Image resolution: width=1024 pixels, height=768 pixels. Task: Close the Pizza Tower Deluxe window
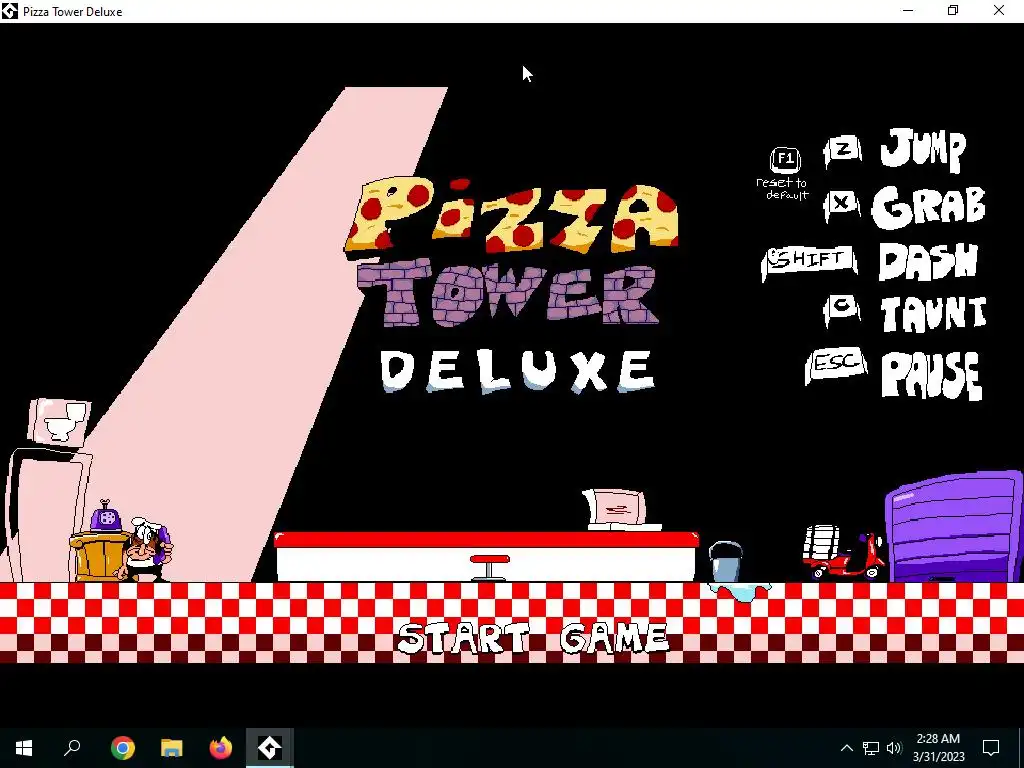tap(999, 10)
